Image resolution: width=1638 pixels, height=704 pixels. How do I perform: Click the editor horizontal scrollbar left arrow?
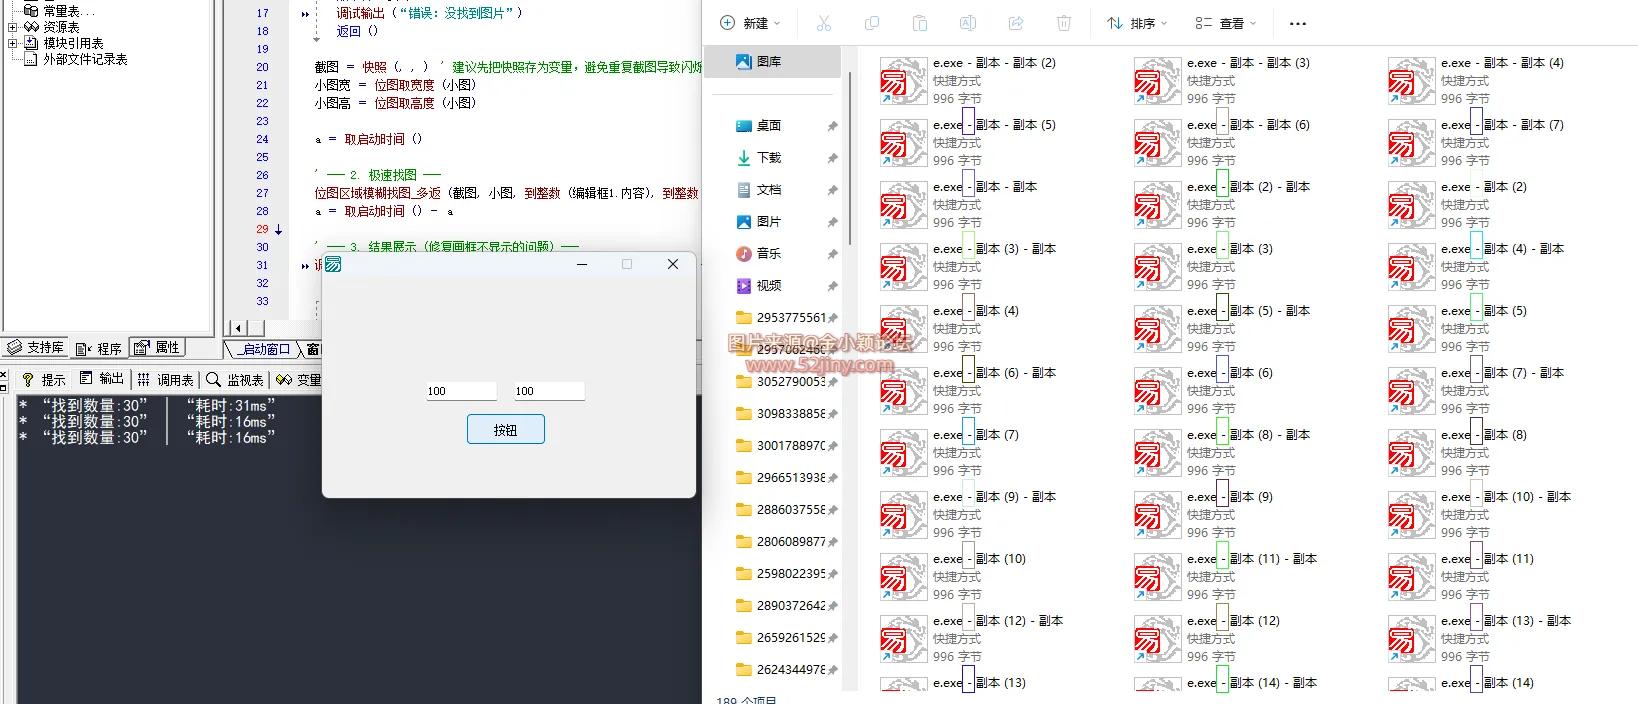[x=238, y=327]
